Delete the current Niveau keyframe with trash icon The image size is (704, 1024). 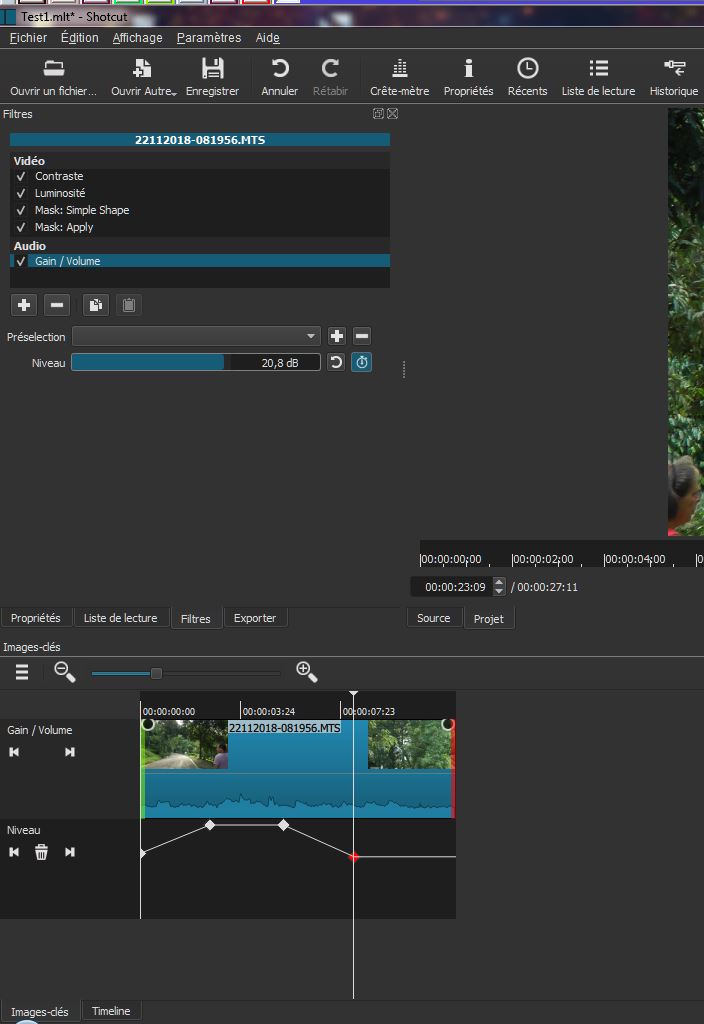pos(41,852)
